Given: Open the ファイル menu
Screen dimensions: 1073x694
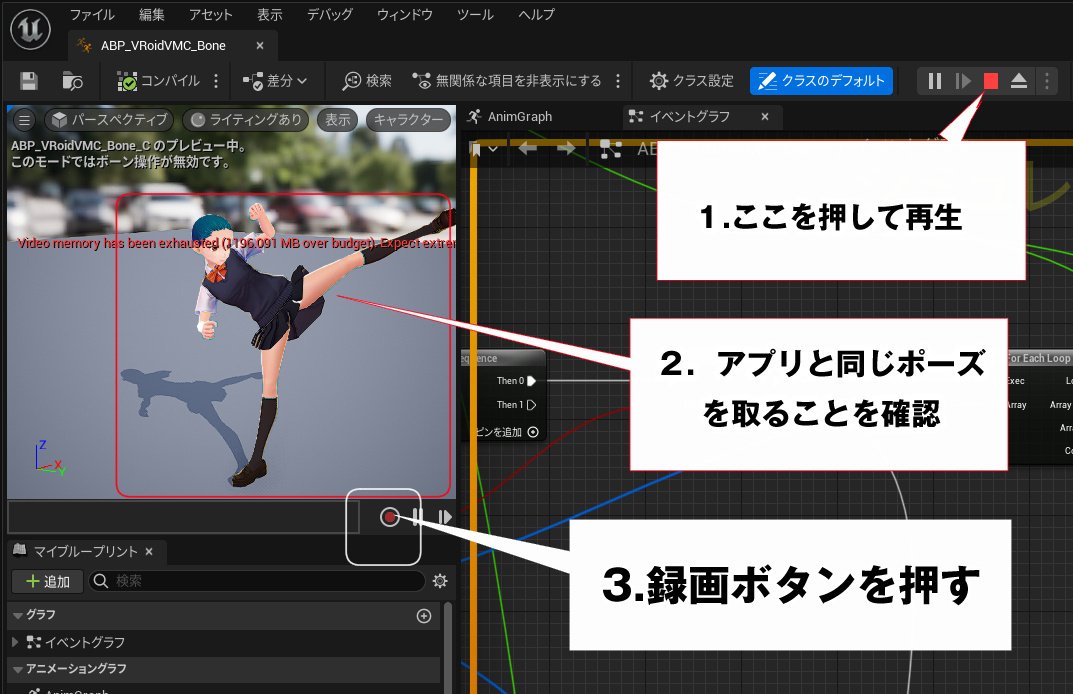Looking at the screenshot, I should click(x=92, y=14).
